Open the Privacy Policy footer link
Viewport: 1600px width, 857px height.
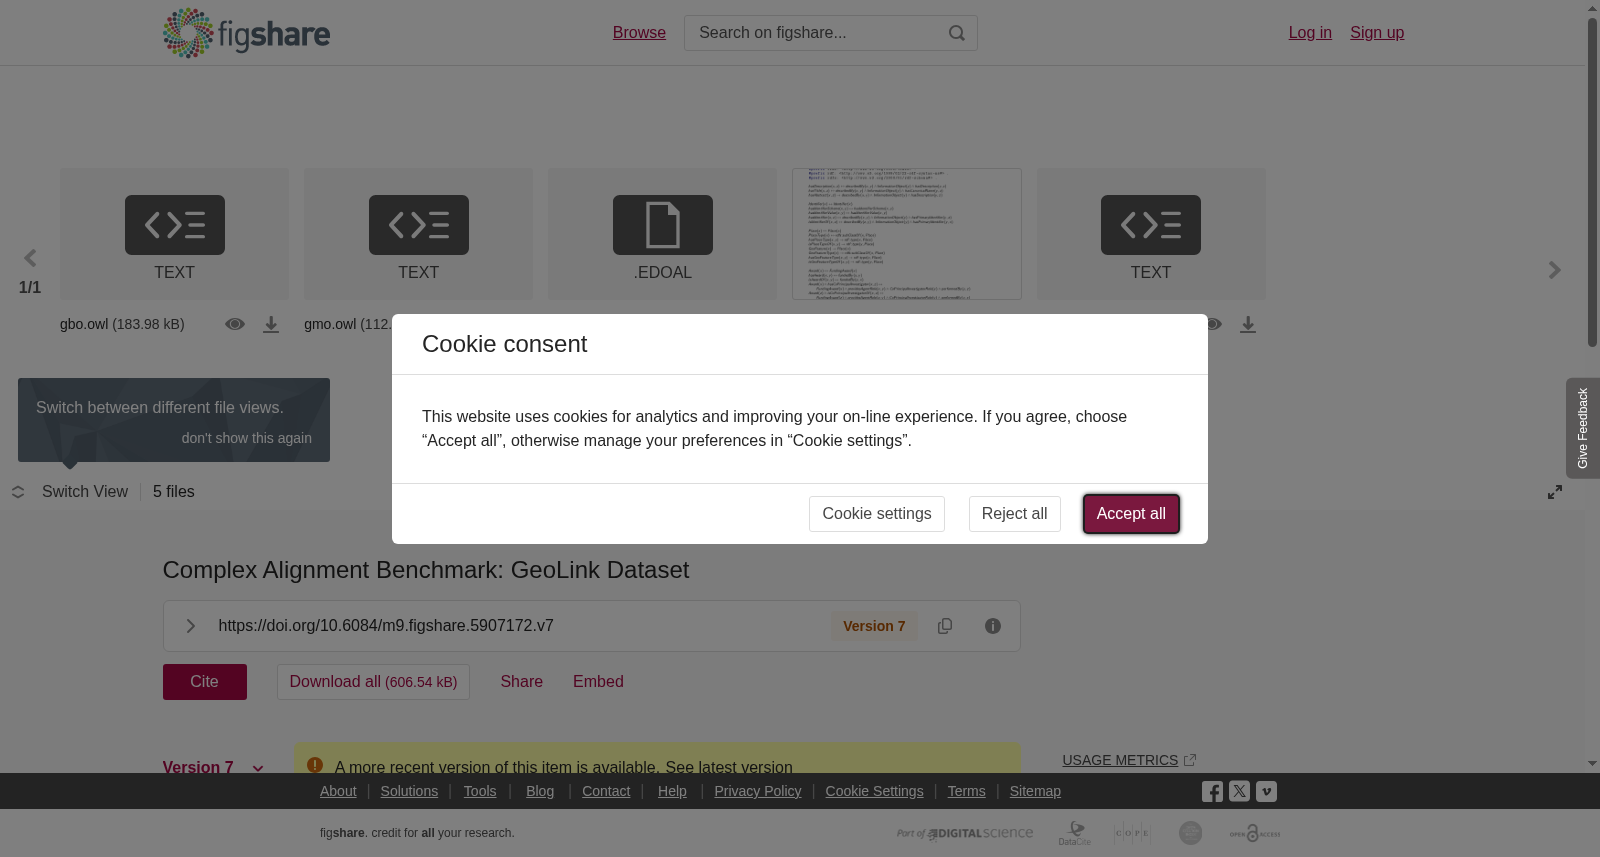click(758, 791)
